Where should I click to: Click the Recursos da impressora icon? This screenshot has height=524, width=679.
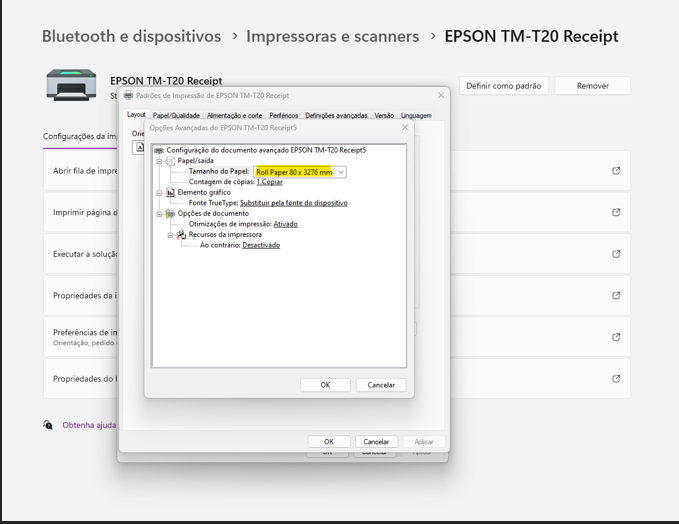pyautogui.click(x=181, y=234)
